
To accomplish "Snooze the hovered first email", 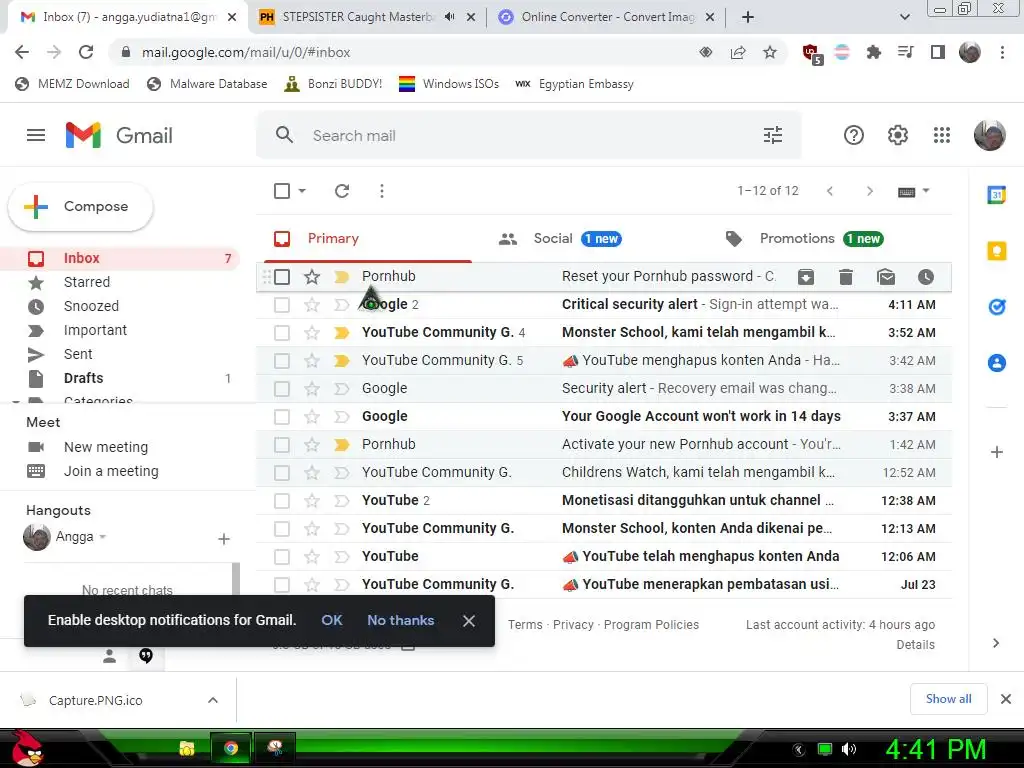I will click(926, 277).
